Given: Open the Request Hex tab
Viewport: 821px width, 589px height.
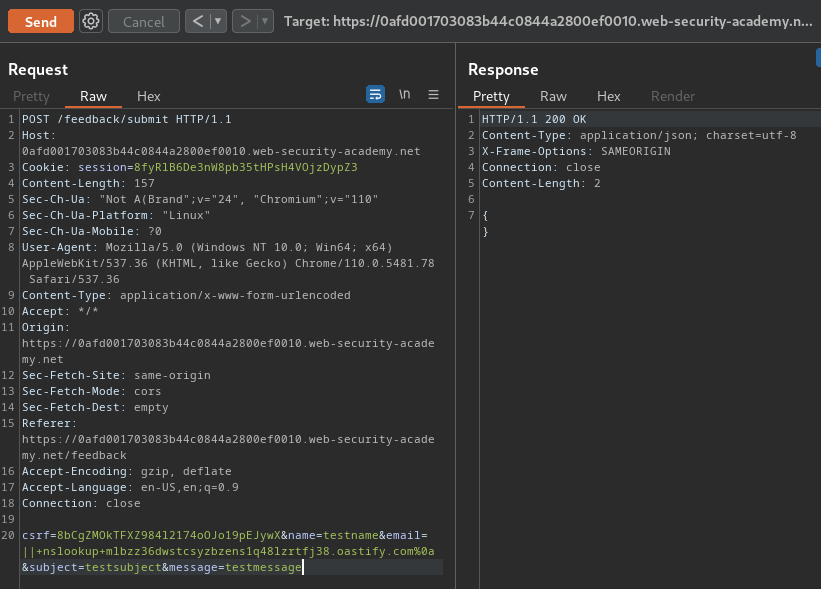Looking at the screenshot, I should [x=149, y=96].
